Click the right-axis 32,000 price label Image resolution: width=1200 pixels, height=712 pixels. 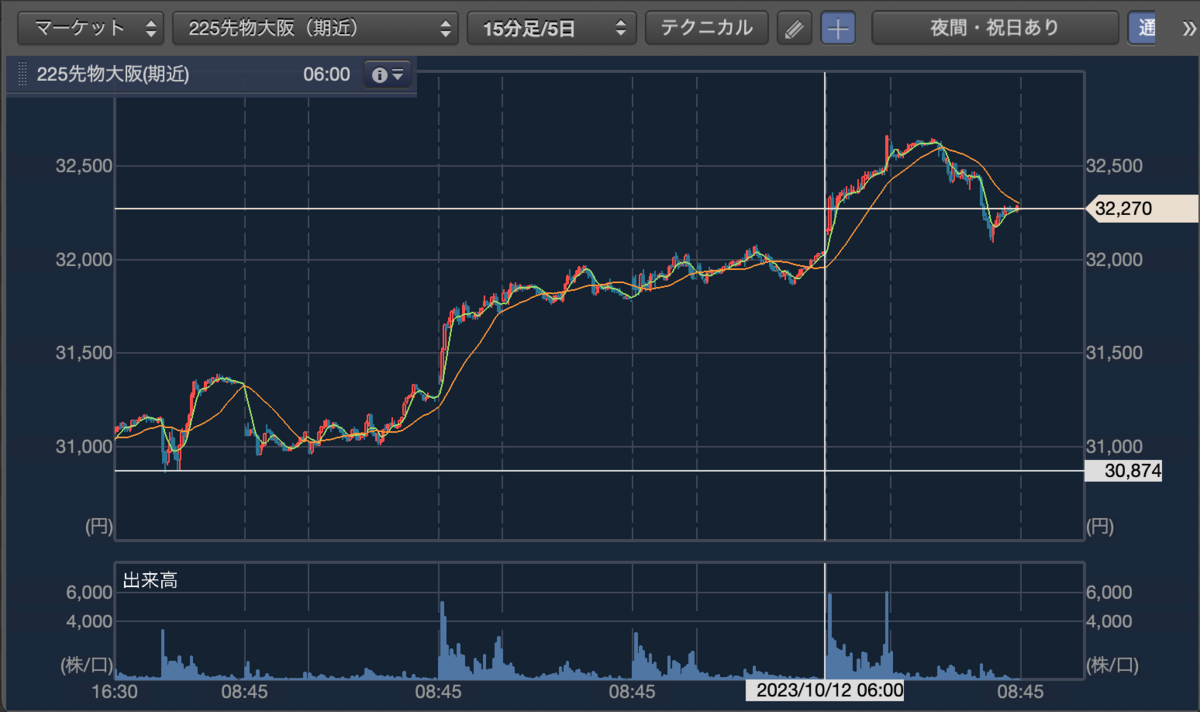tap(1113, 259)
